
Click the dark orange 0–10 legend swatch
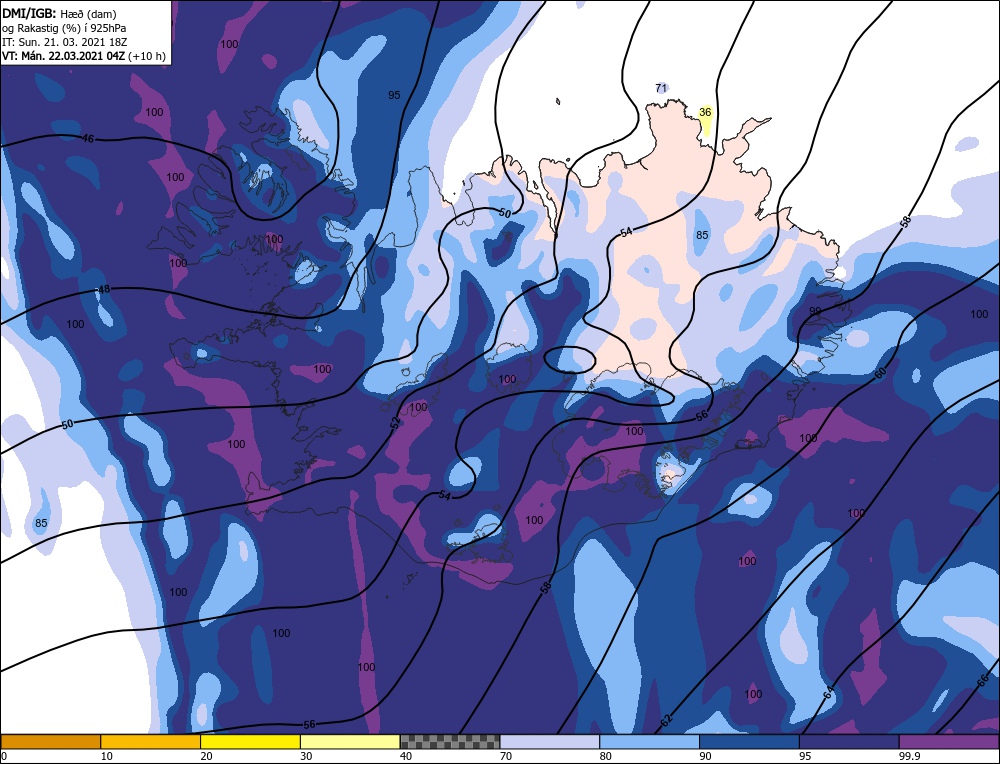point(51,741)
